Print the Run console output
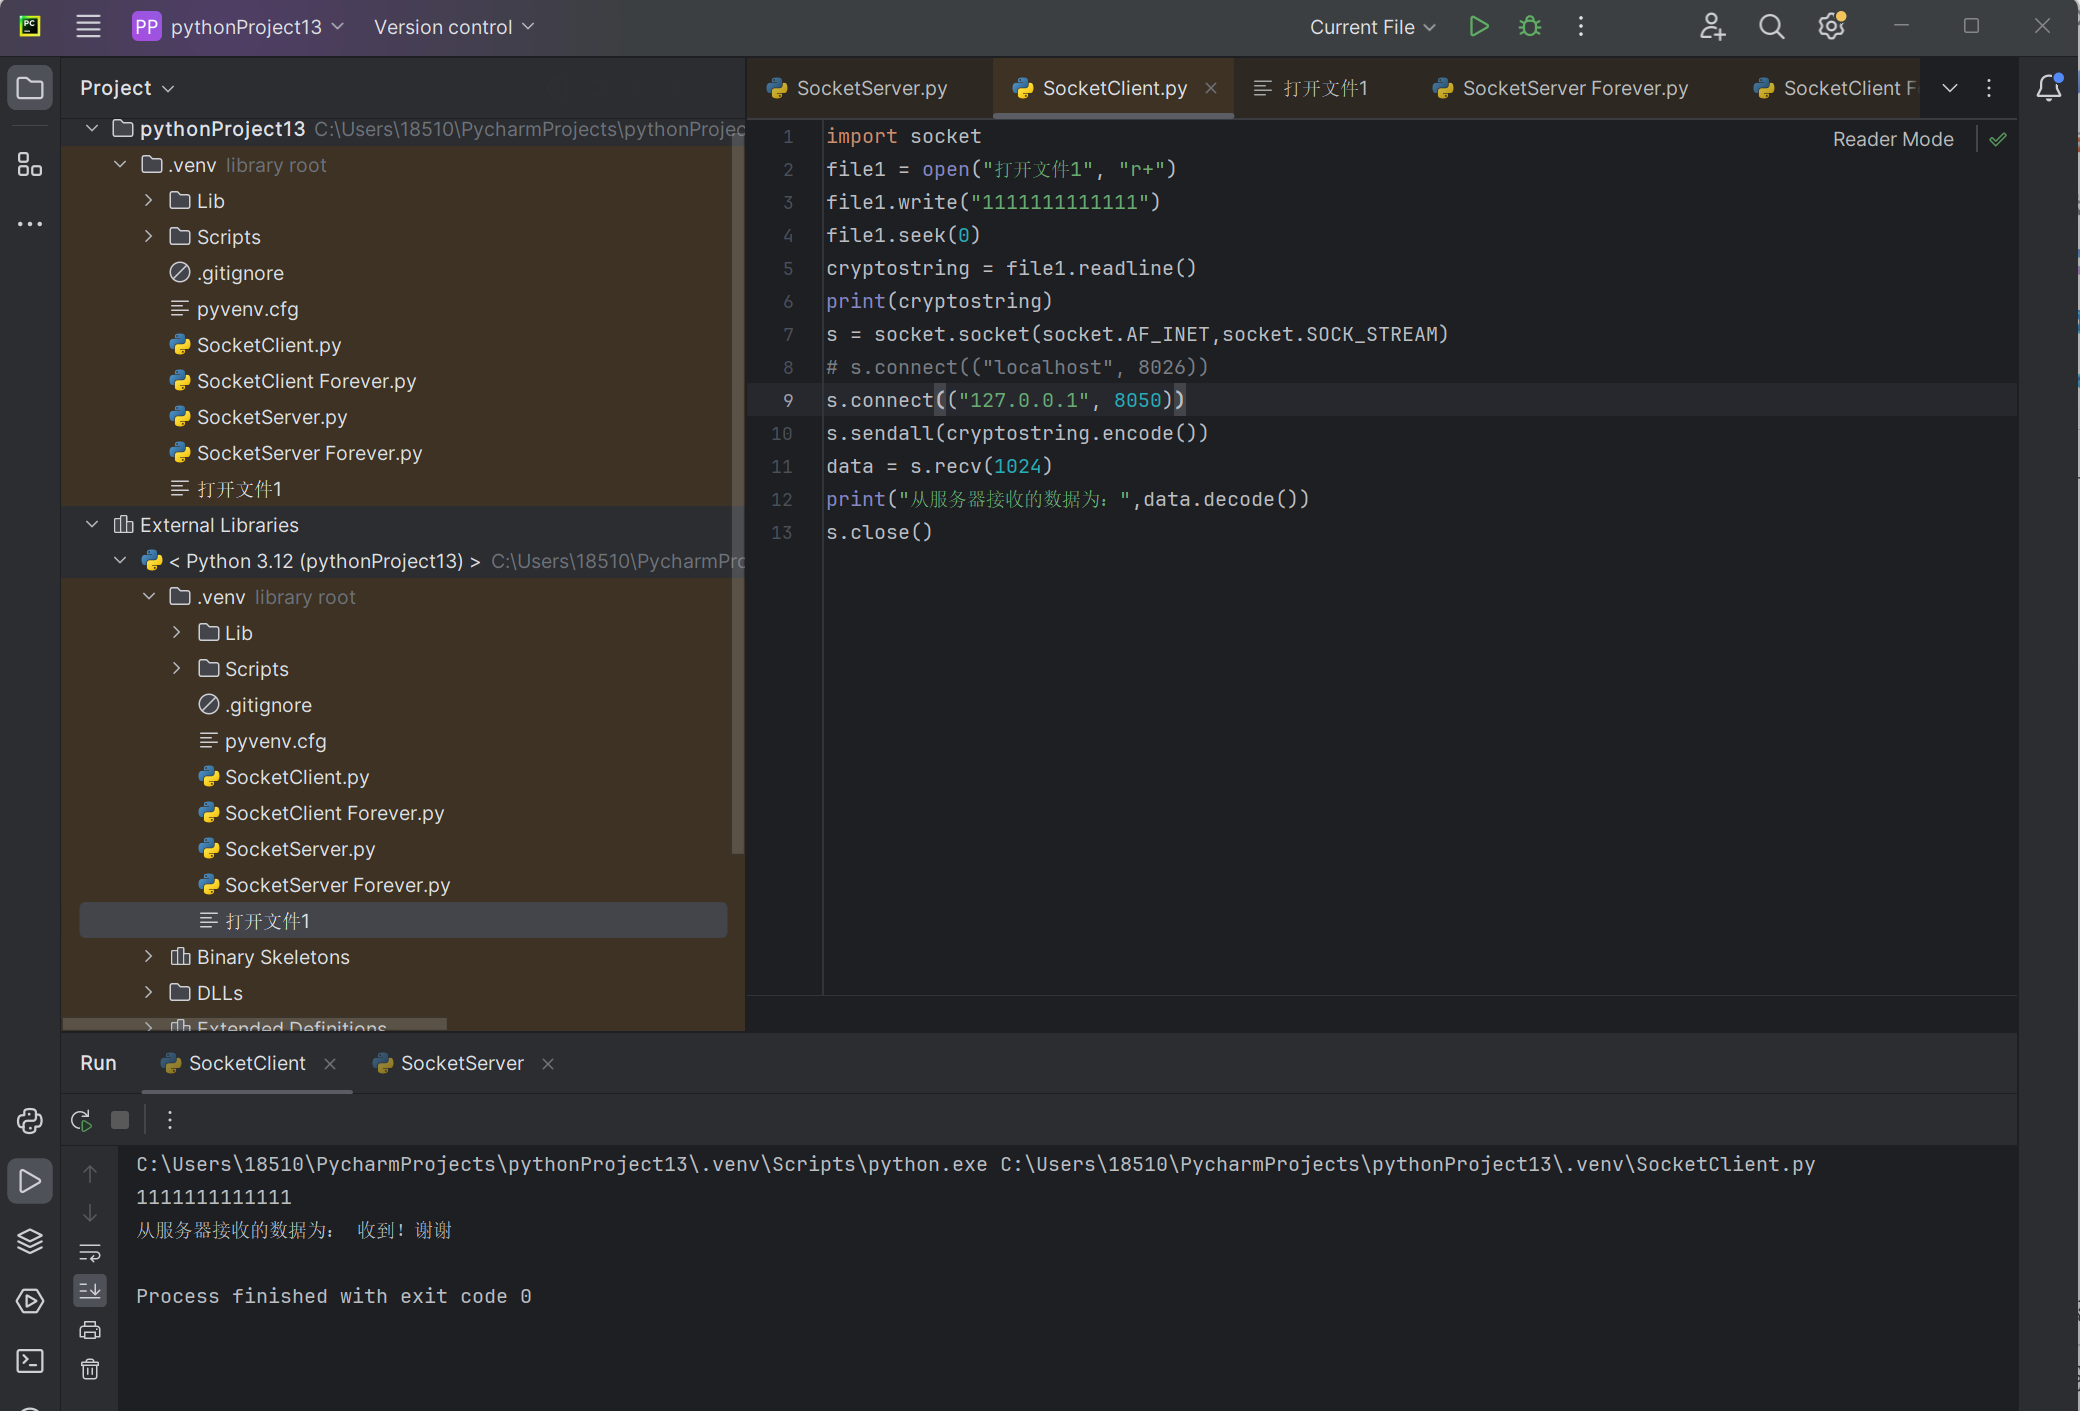Image resolution: width=2080 pixels, height=1411 pixels. 90,1330
